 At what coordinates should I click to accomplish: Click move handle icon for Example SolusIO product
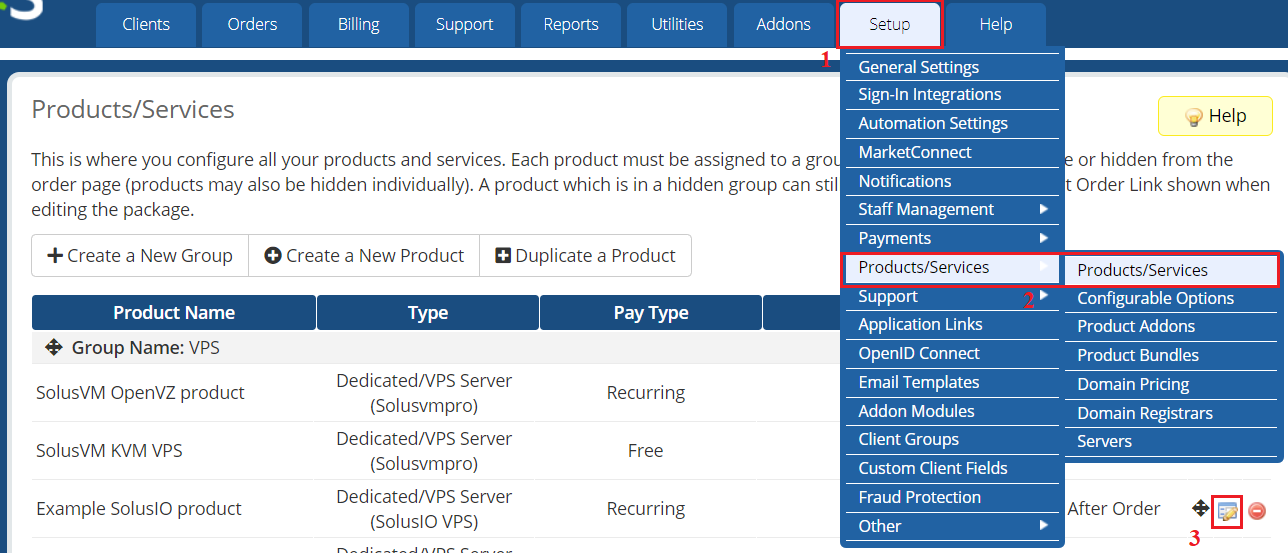pos(1201,508)
